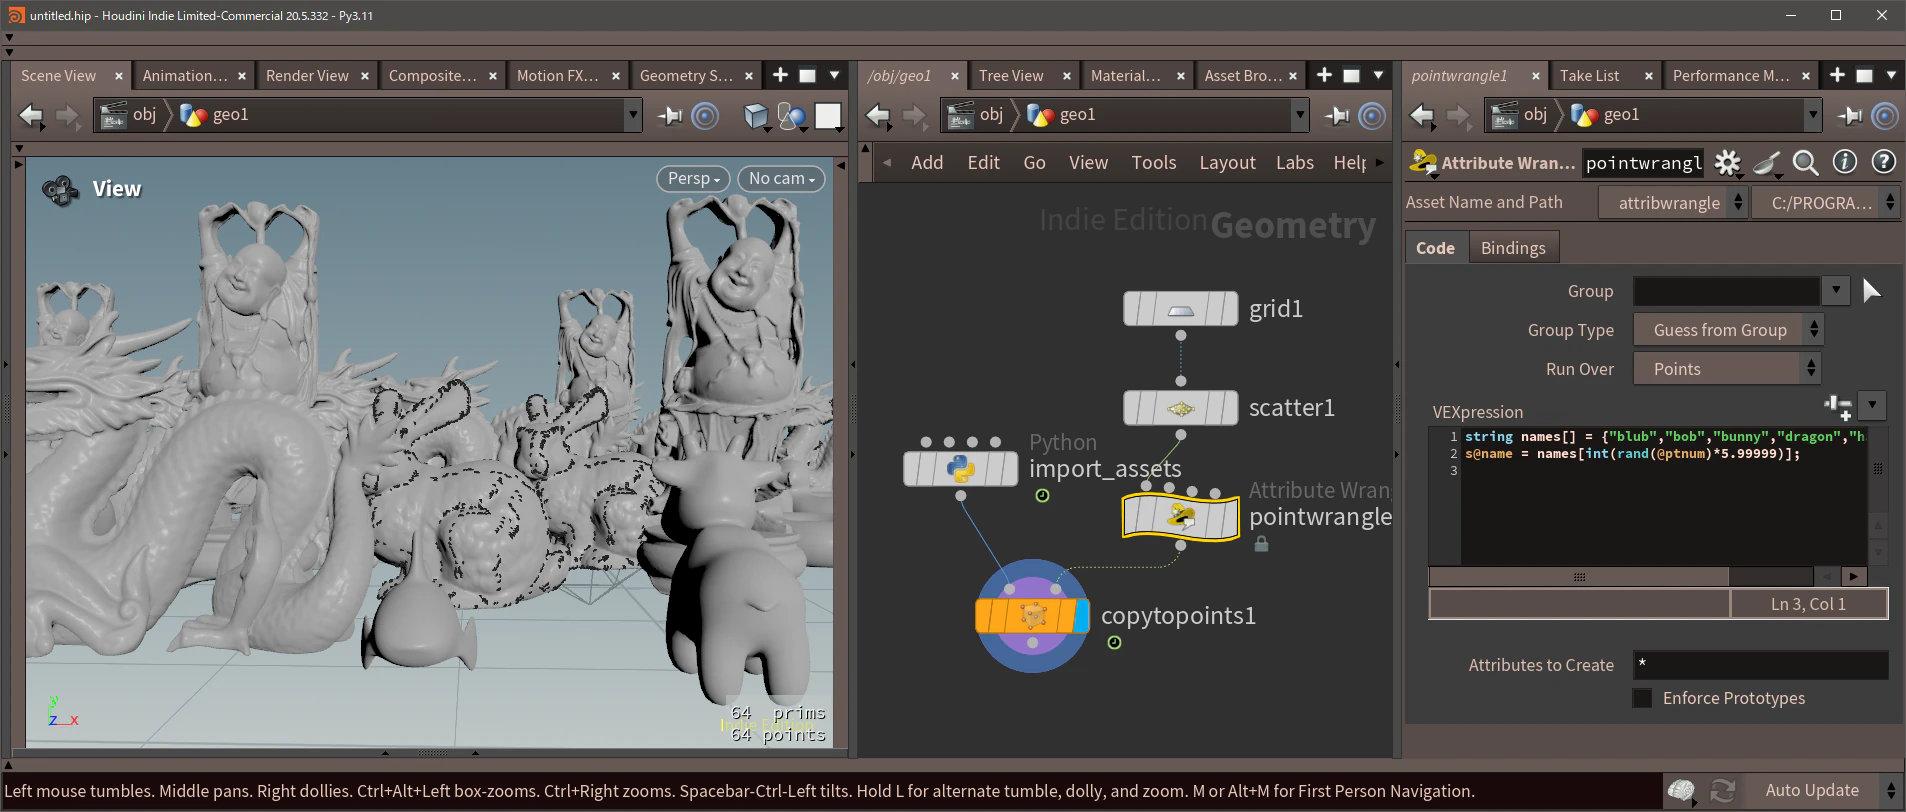Toggle the pin in the parameter pane
Viewport: 1906px width, 812px height.
pos(1850,116)
